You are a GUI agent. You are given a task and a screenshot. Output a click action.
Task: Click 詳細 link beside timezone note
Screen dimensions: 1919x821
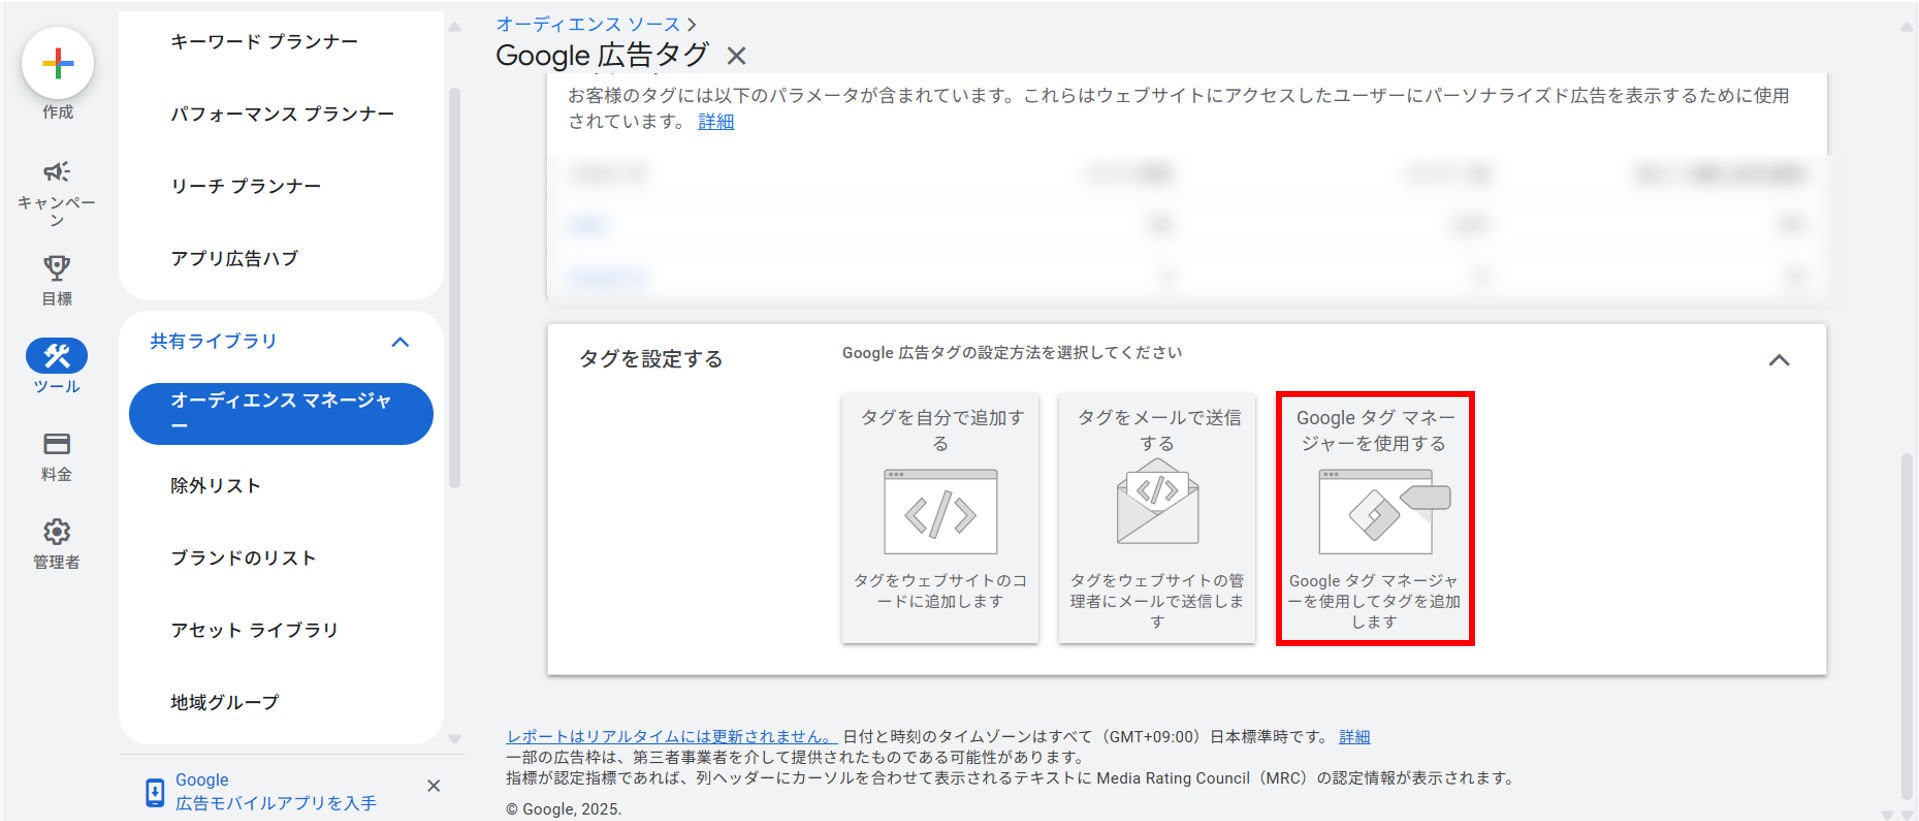pos(1354,736)
